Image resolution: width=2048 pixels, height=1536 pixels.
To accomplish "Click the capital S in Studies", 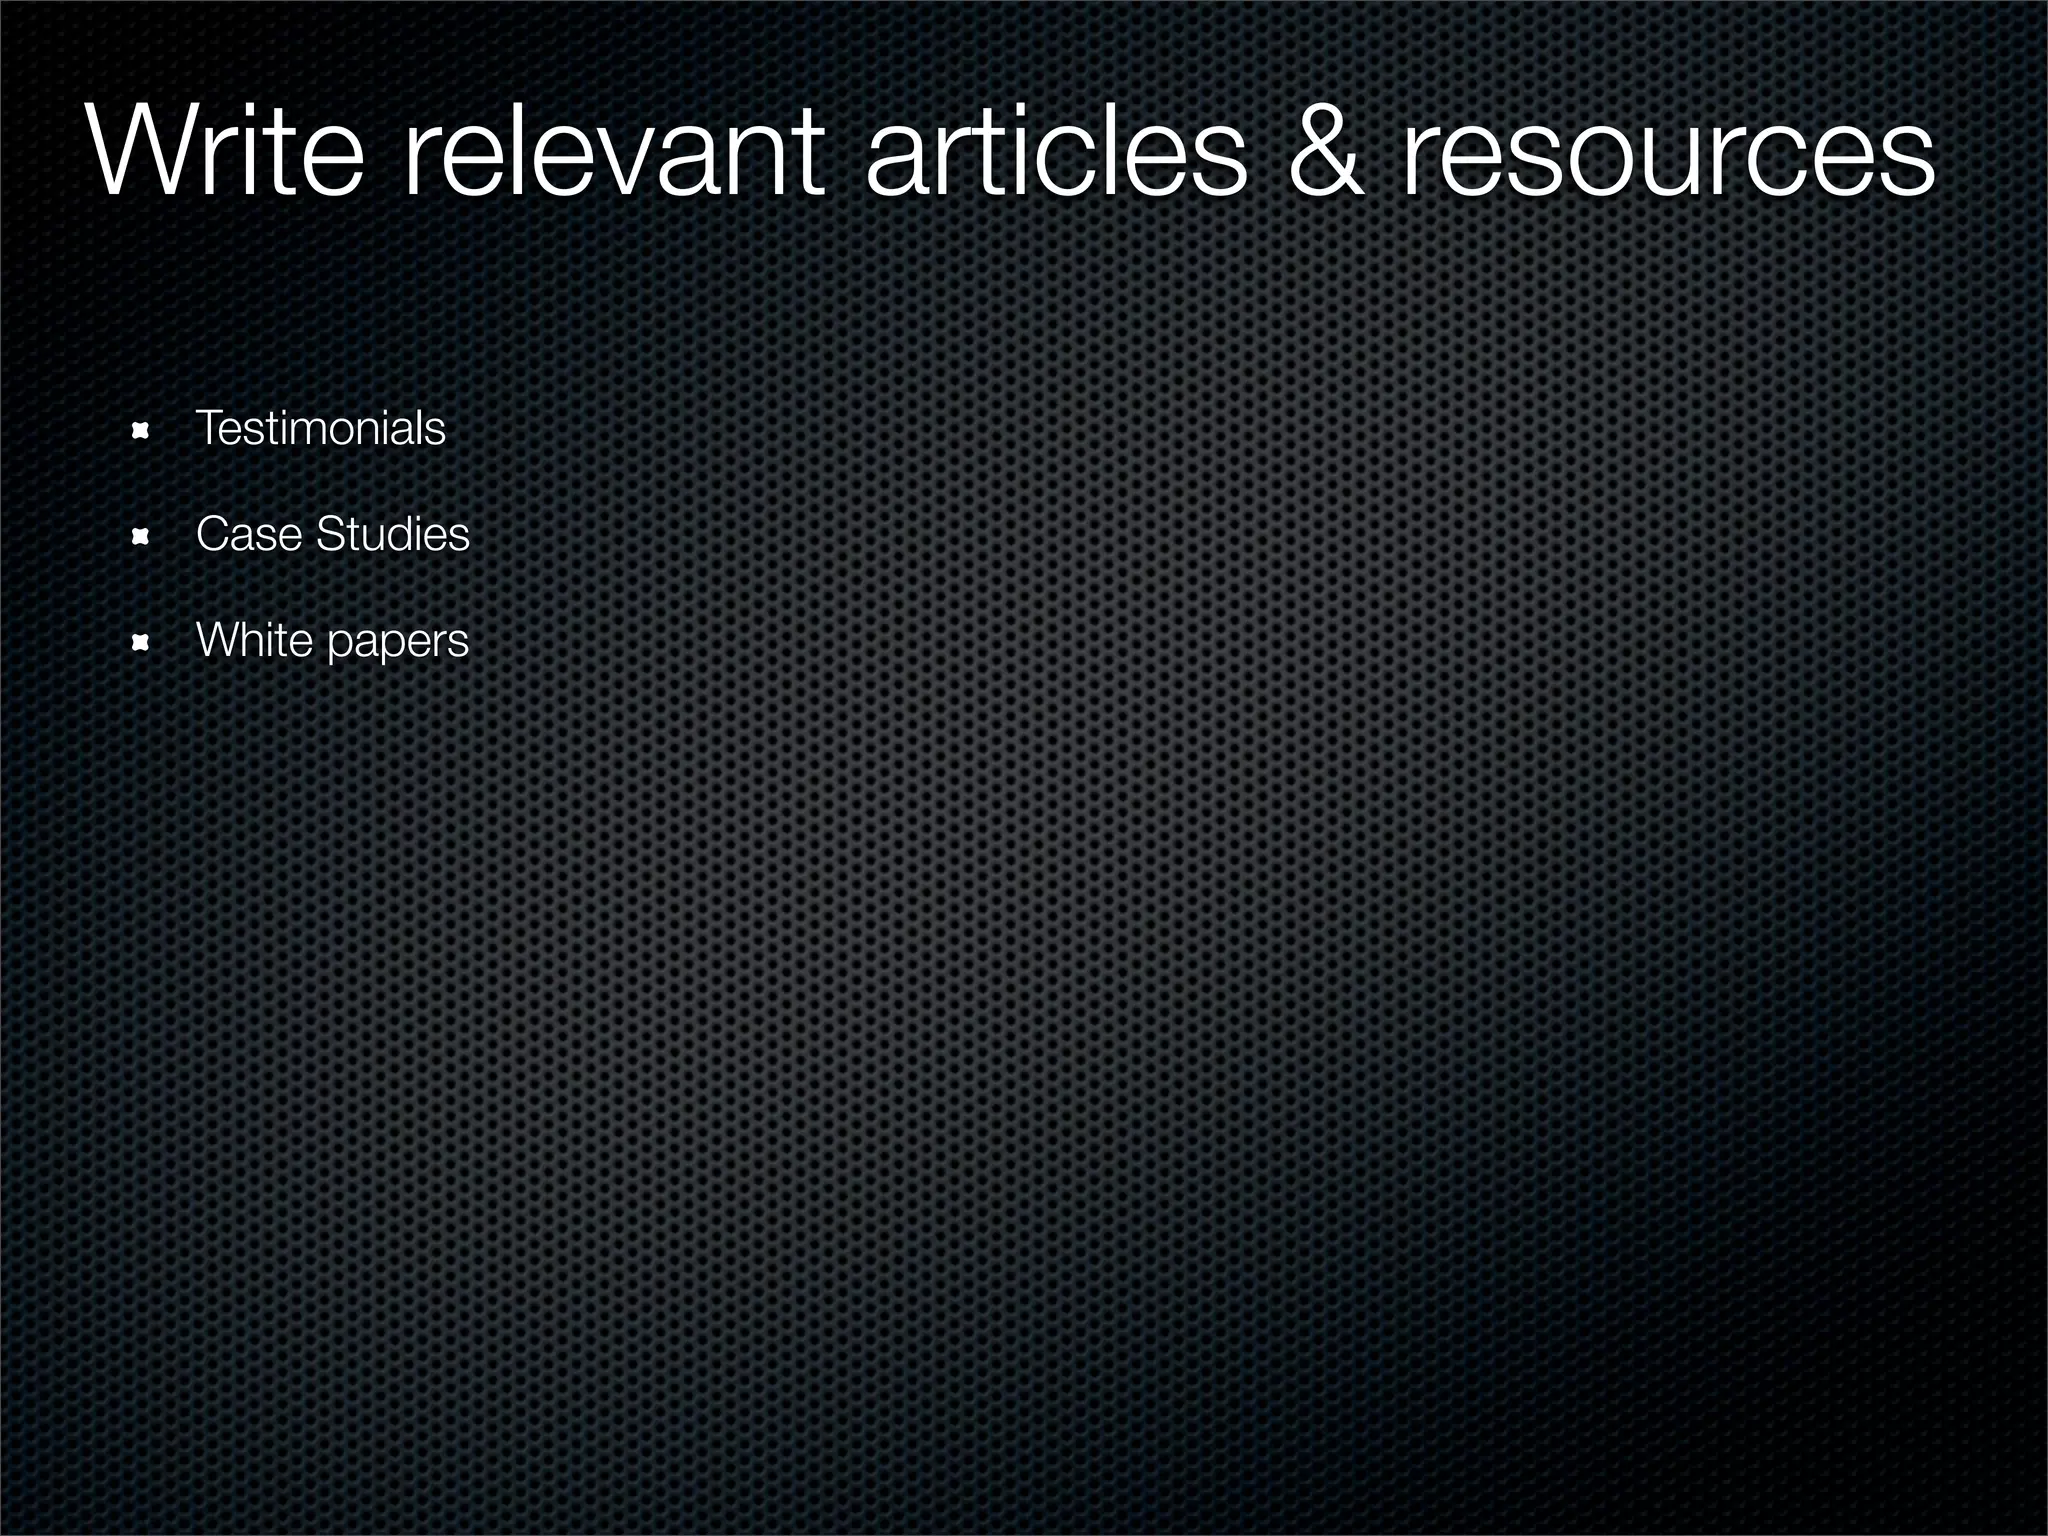I will (329, 534).
